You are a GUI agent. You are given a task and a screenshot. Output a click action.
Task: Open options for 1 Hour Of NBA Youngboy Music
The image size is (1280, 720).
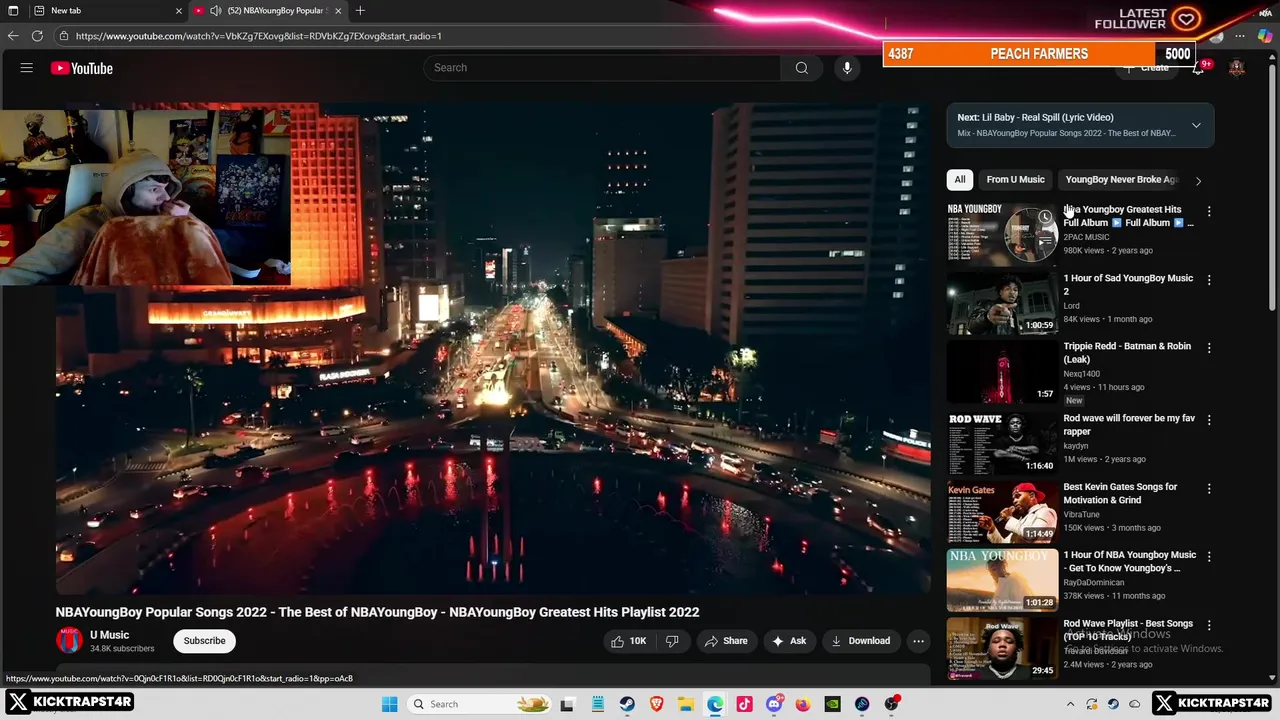[1209, 557]
